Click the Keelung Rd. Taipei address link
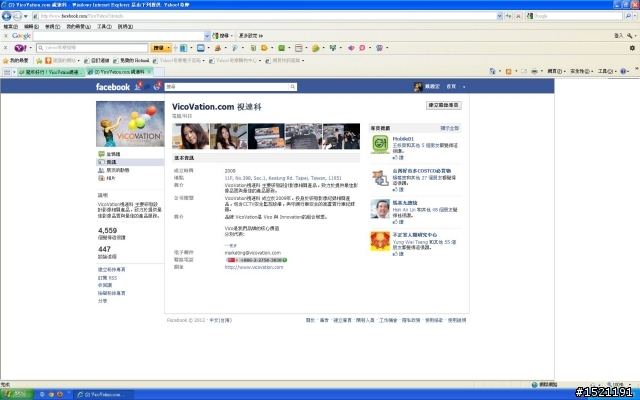This screenshot has height=400, width=640. pyautogui.click(x=283, y=178)
